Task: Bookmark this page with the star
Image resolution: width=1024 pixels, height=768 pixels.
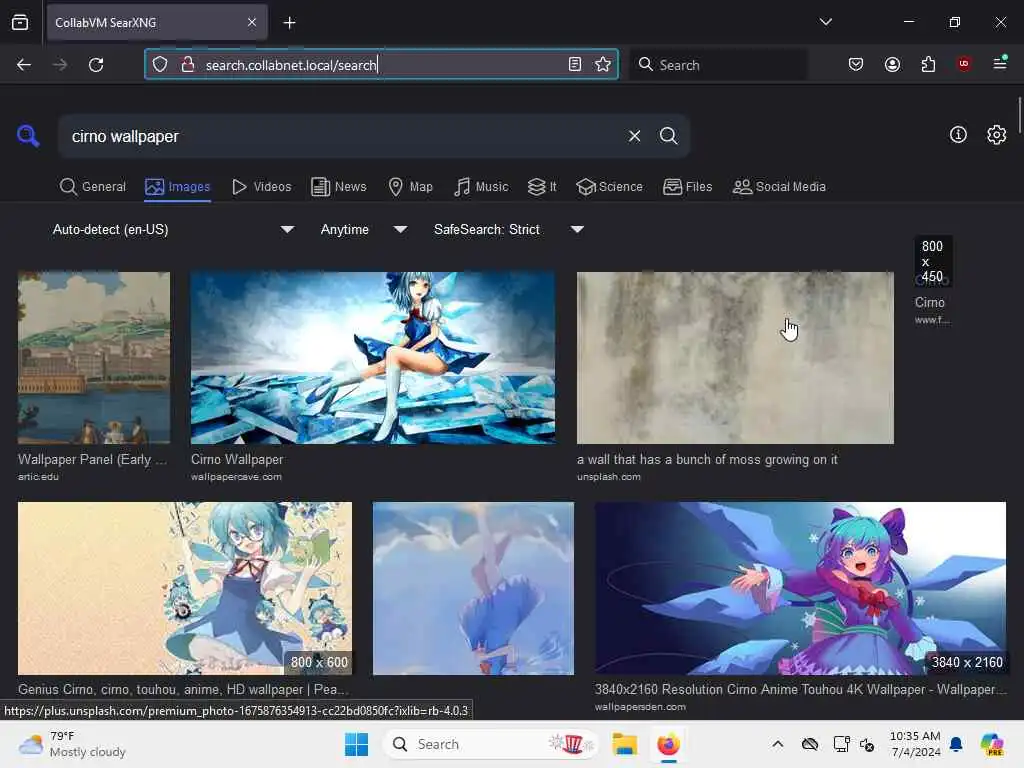Action: tap(603, 64)
